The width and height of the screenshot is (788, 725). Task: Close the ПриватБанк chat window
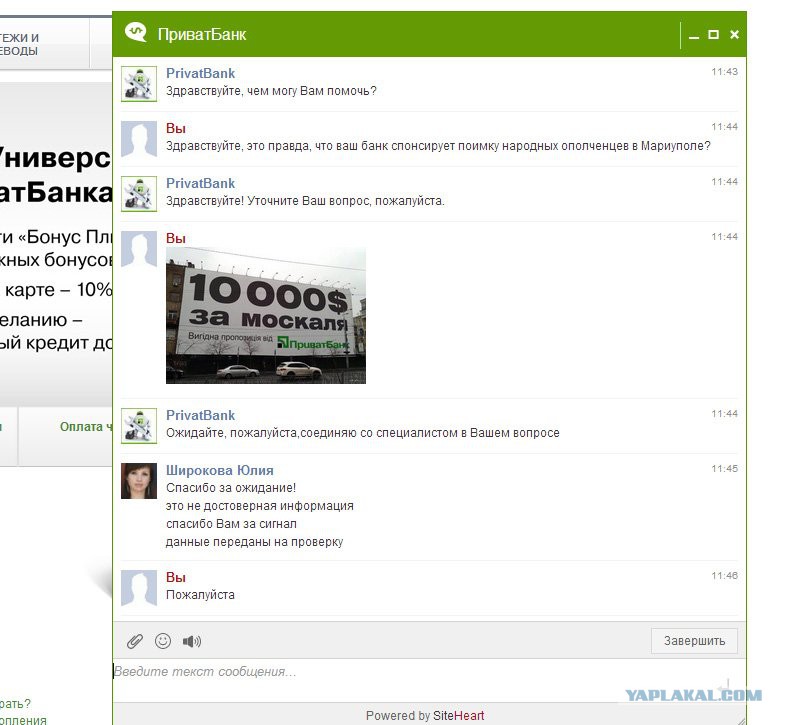[x=734, y=34]
